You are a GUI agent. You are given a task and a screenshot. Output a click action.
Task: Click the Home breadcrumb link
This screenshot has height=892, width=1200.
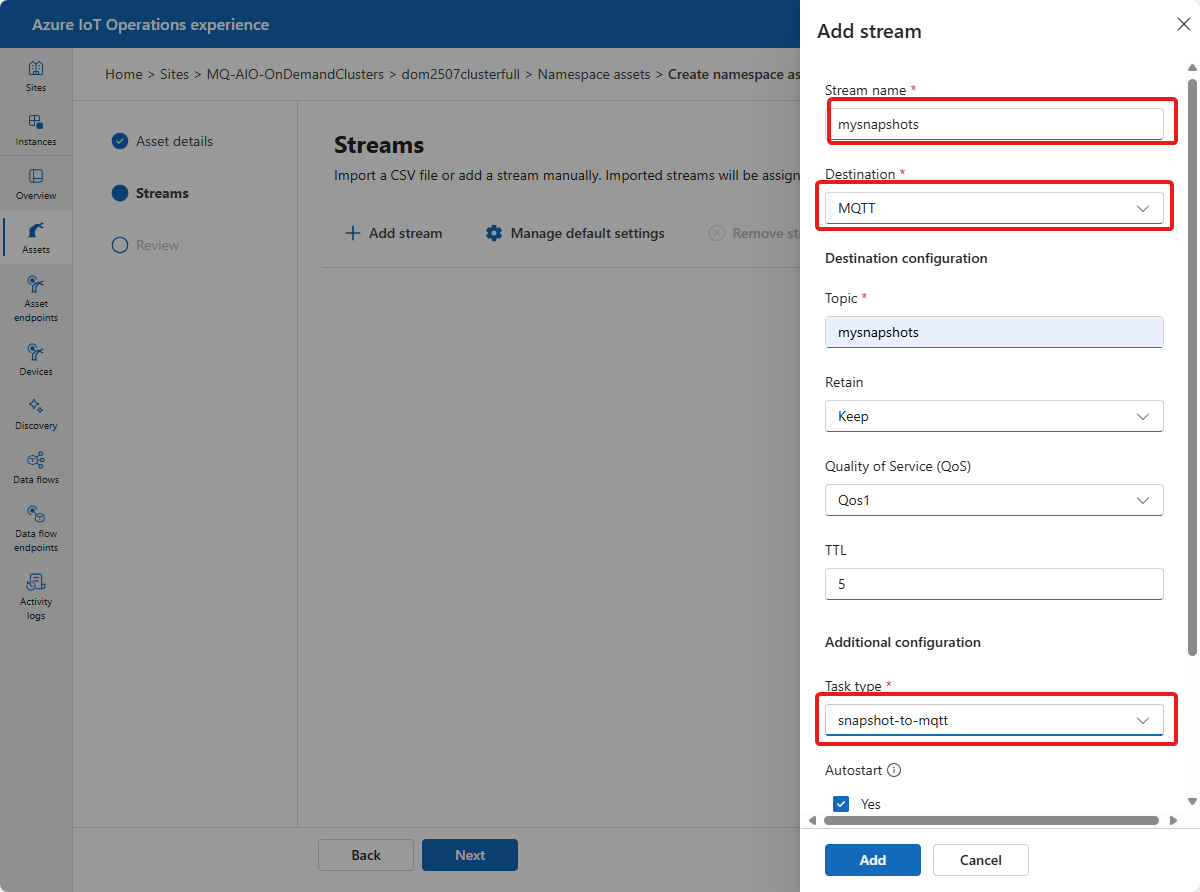124,74
